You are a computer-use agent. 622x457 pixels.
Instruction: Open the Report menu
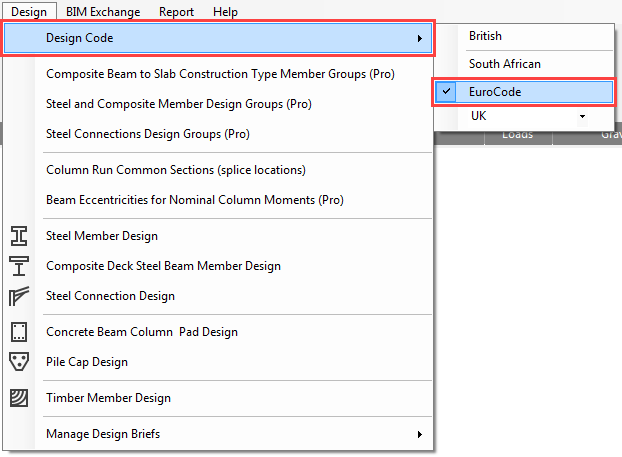tap(176, 12)
